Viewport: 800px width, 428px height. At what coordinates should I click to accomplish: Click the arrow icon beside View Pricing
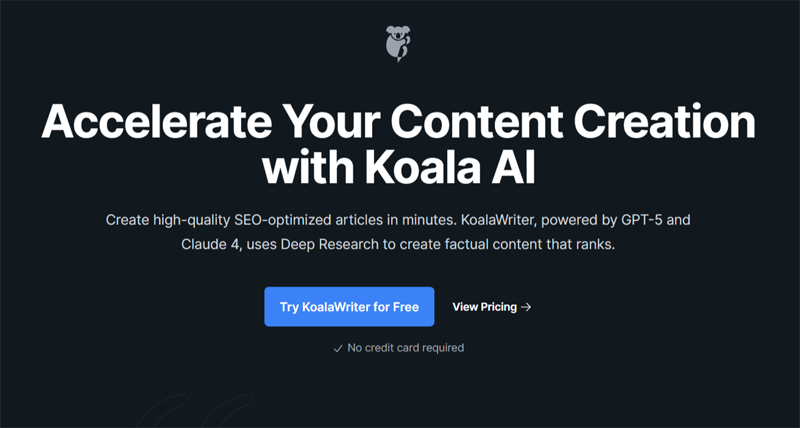point(526,307)
